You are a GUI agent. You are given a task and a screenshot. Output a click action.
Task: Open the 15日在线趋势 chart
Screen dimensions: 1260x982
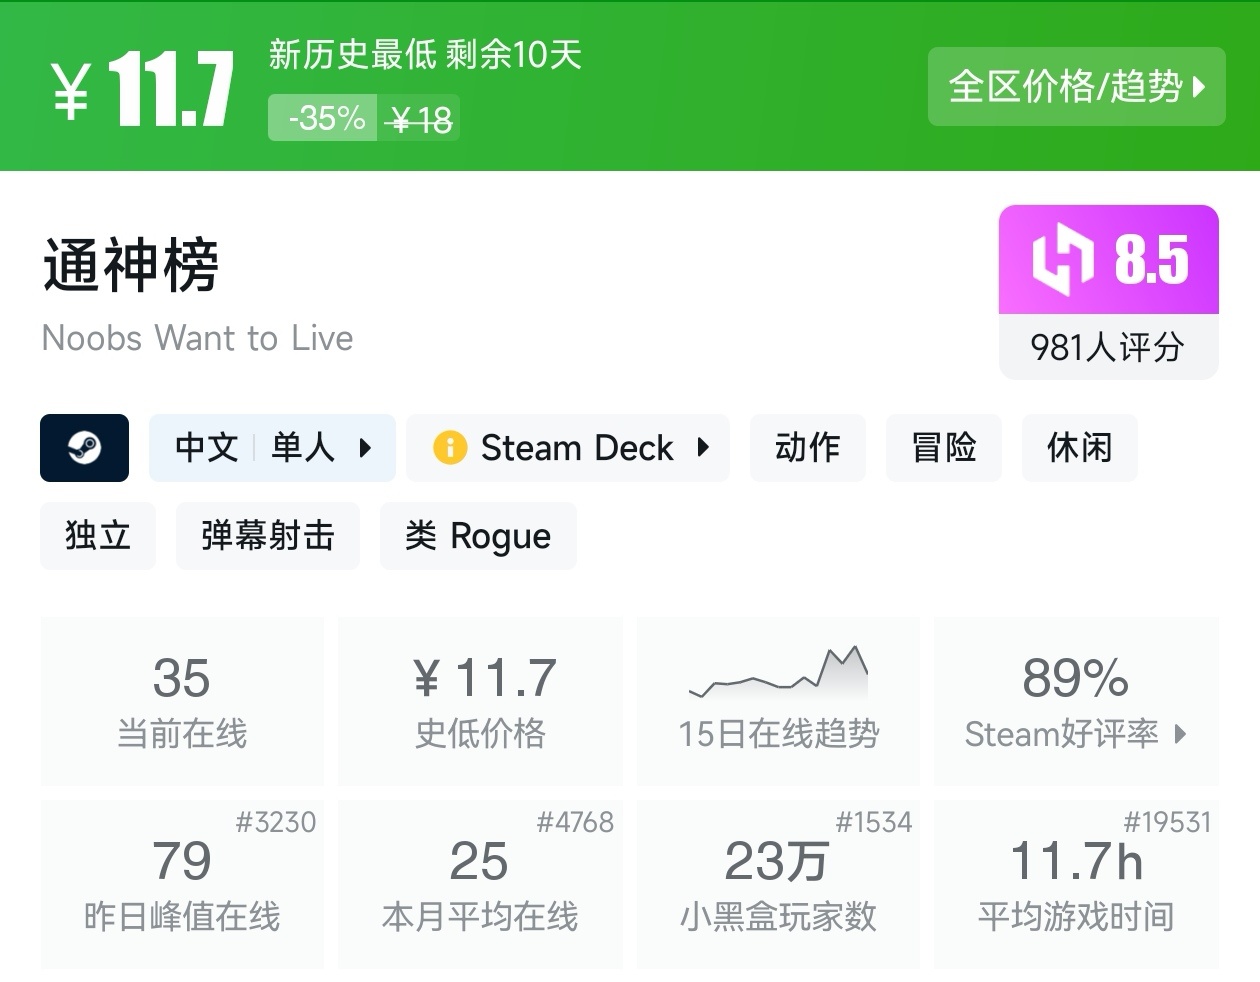[778, 701]
